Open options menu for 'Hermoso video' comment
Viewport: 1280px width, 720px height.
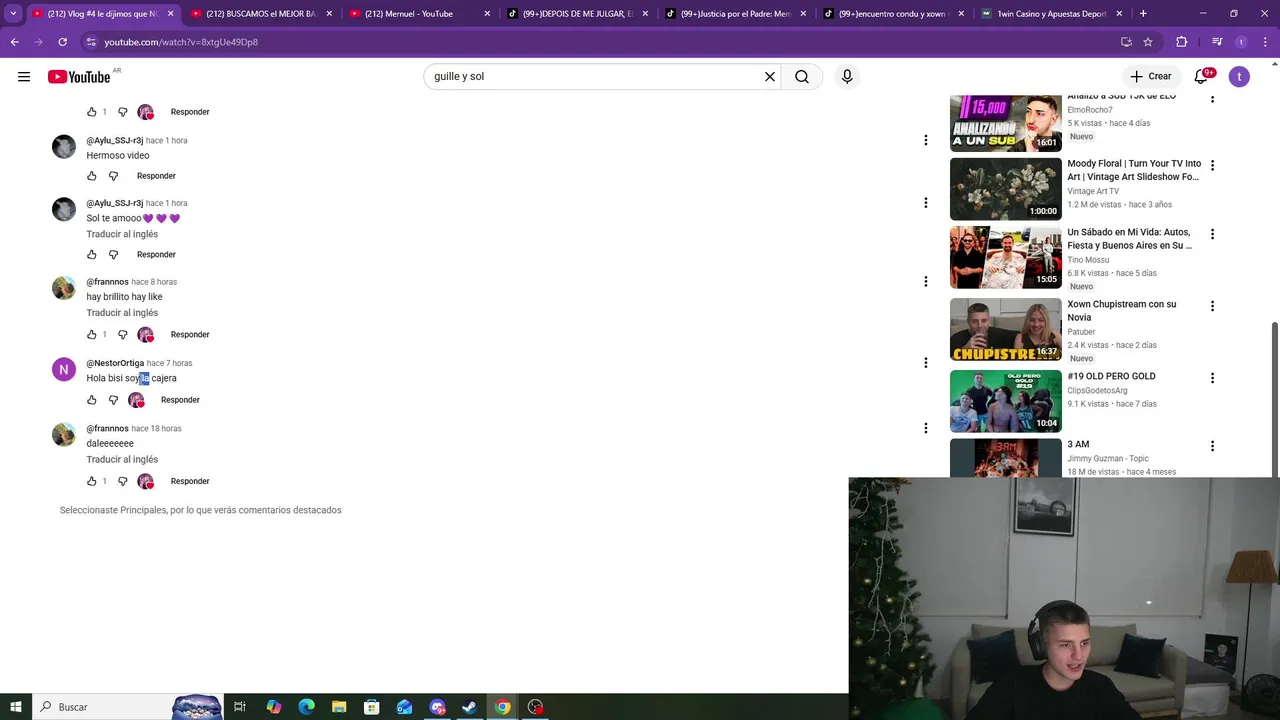tap(925, 140)
